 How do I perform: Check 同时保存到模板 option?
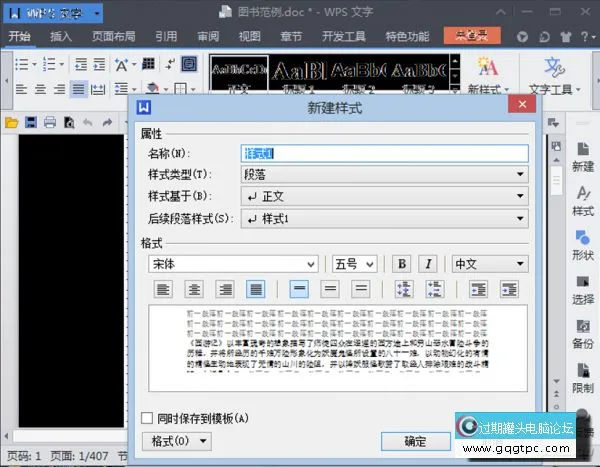coord(147,418)
